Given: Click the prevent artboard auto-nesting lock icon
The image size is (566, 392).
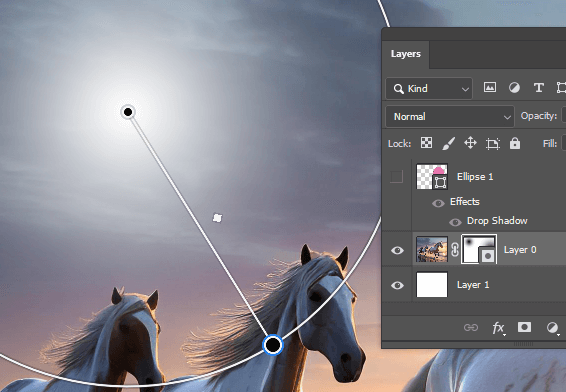Looking at the screenshot, I should pos(493,143).
